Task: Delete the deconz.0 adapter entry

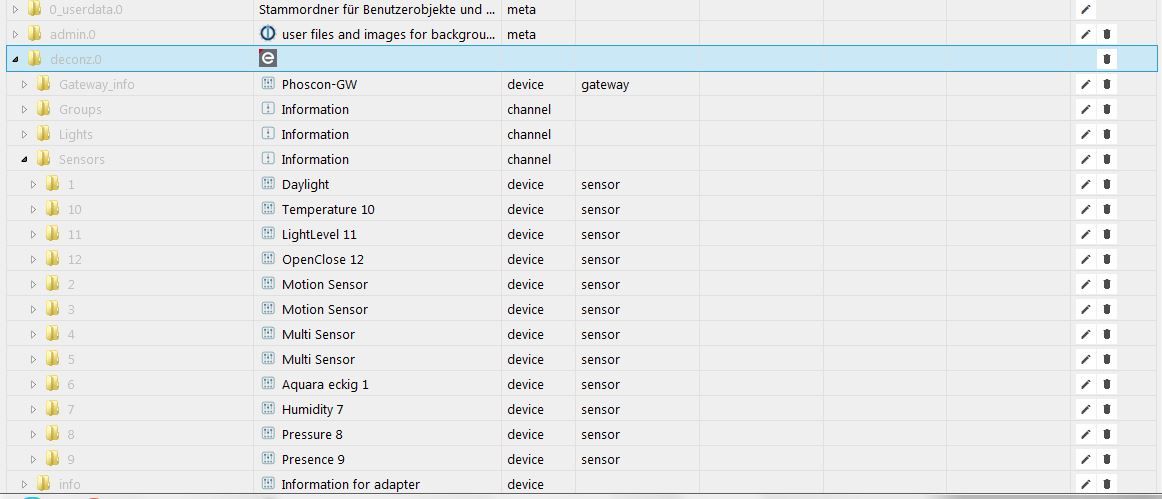Action: (1106, 59)
